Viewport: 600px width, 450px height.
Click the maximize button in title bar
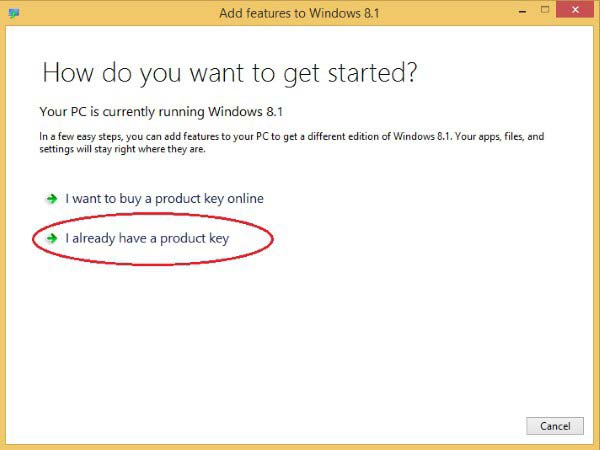click(x=545, y=10)
